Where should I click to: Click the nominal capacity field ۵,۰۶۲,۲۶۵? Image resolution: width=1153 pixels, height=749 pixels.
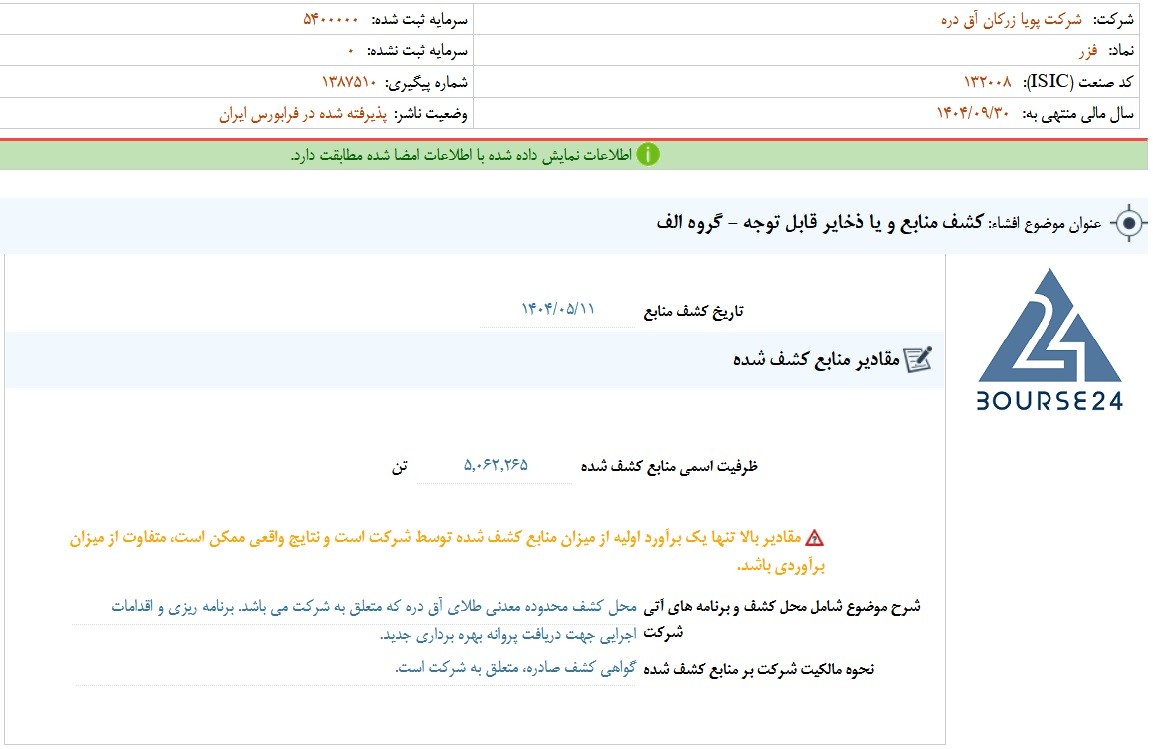(x=495, y=465)
